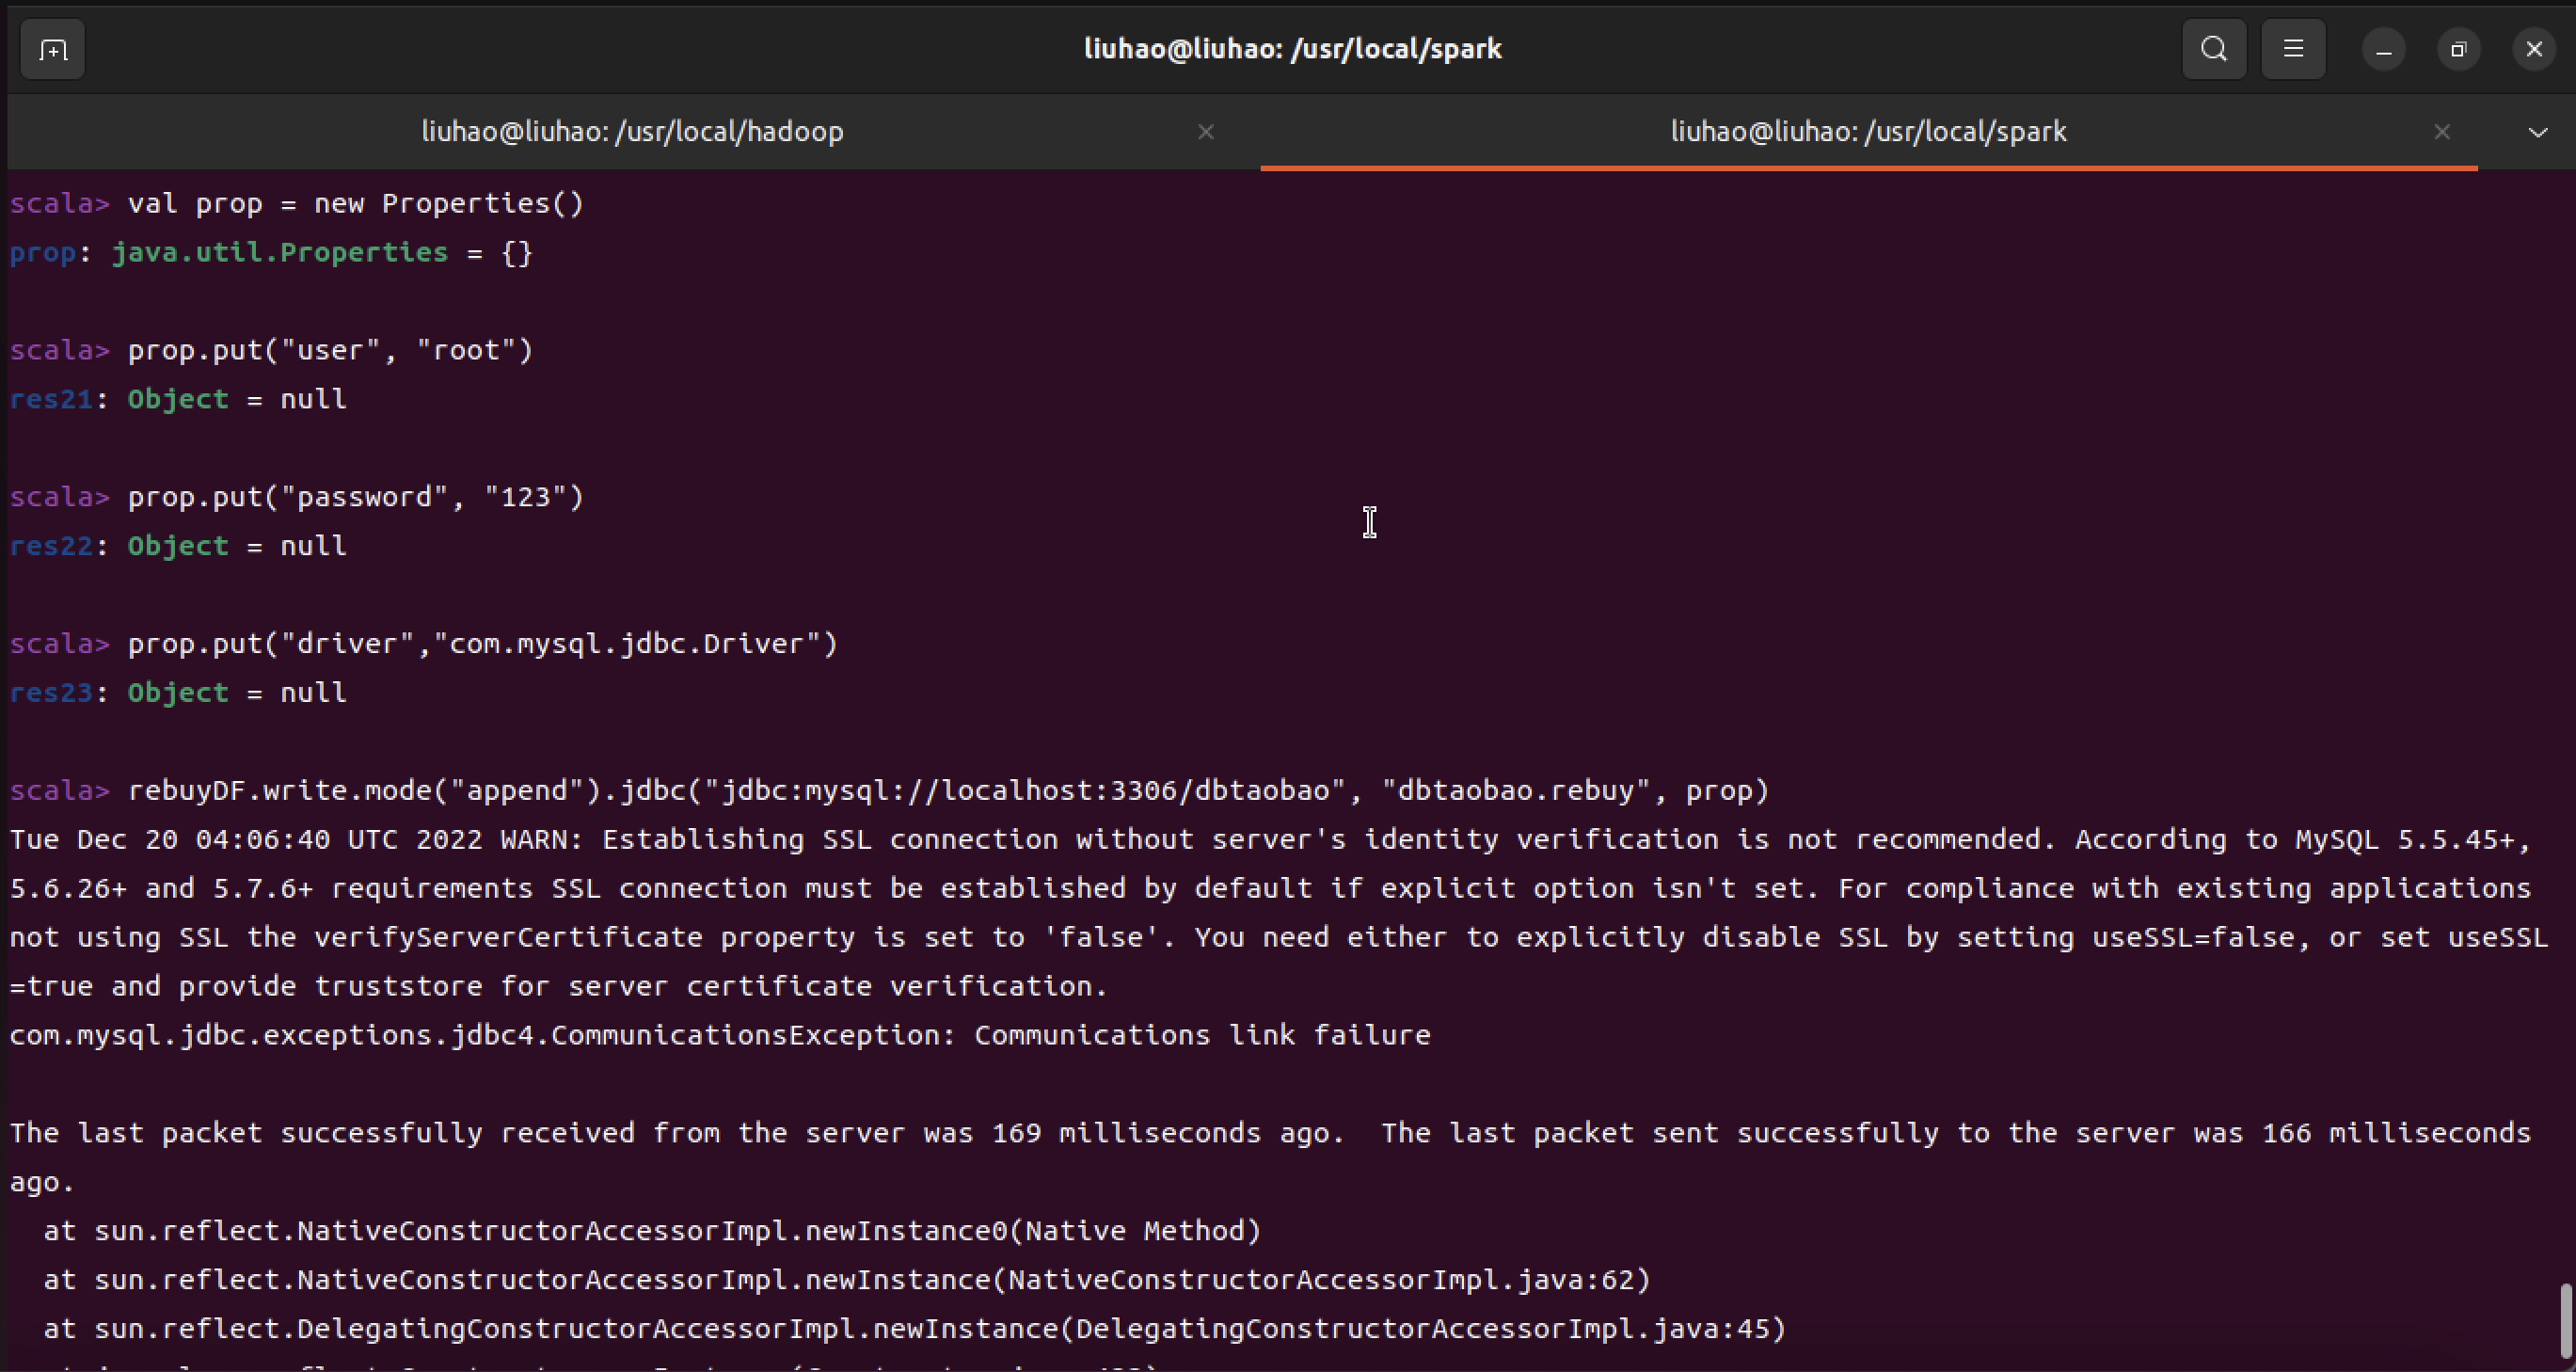
Task: Minimize the terminal window
Action: pyautogui.click(x=2383, y=49)
